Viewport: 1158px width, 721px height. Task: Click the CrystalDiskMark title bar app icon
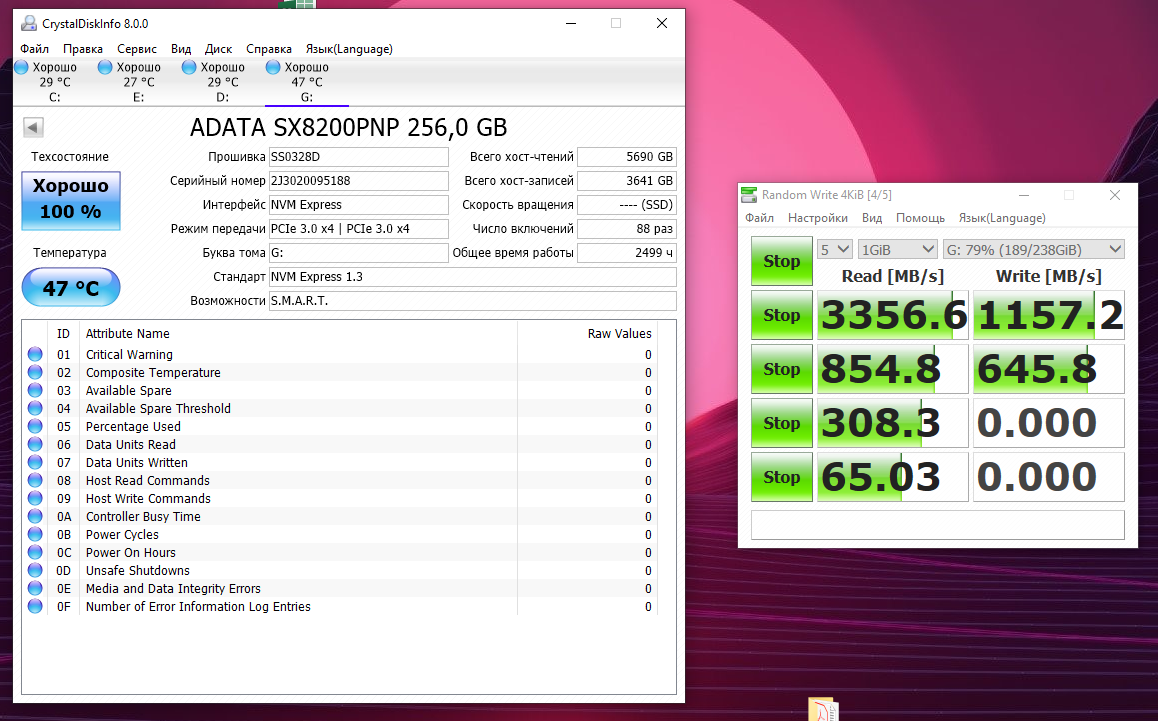coord(749,195)
